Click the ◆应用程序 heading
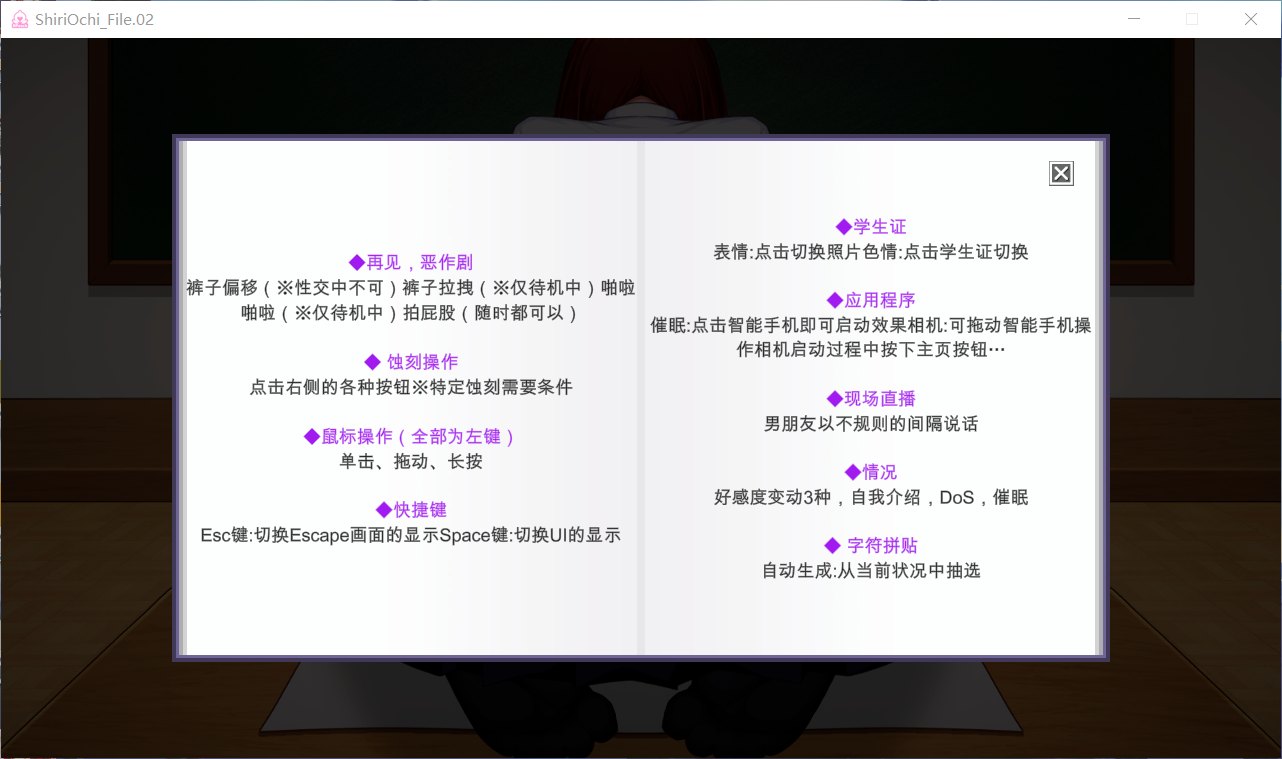The height and width of the screenshot is (759, 1282). [871, 299]
